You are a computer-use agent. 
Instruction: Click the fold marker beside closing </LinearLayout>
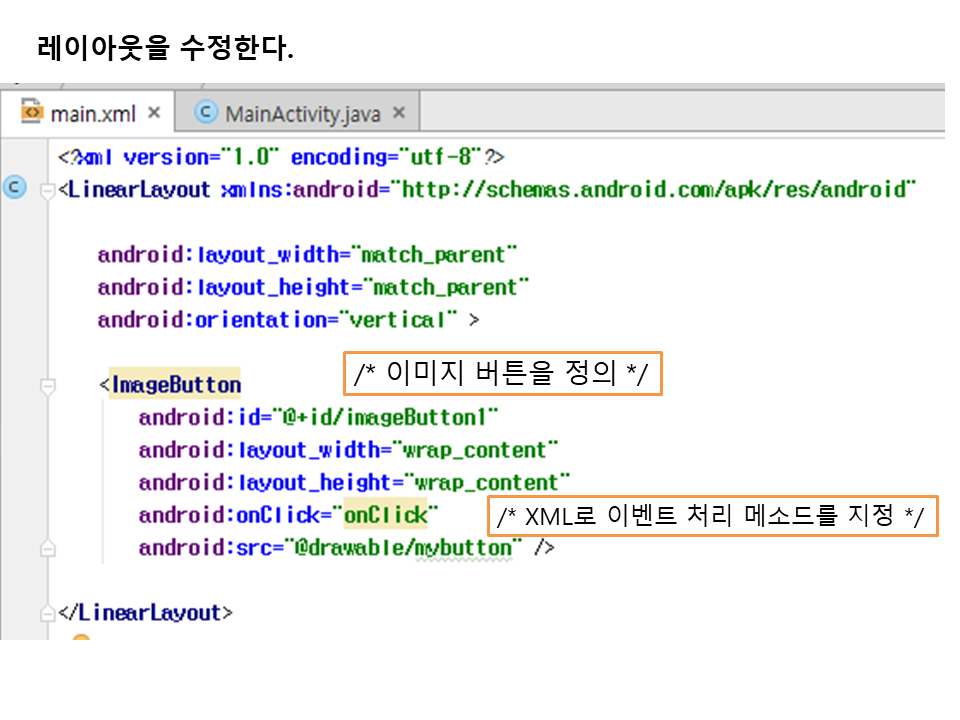(47, 612)
